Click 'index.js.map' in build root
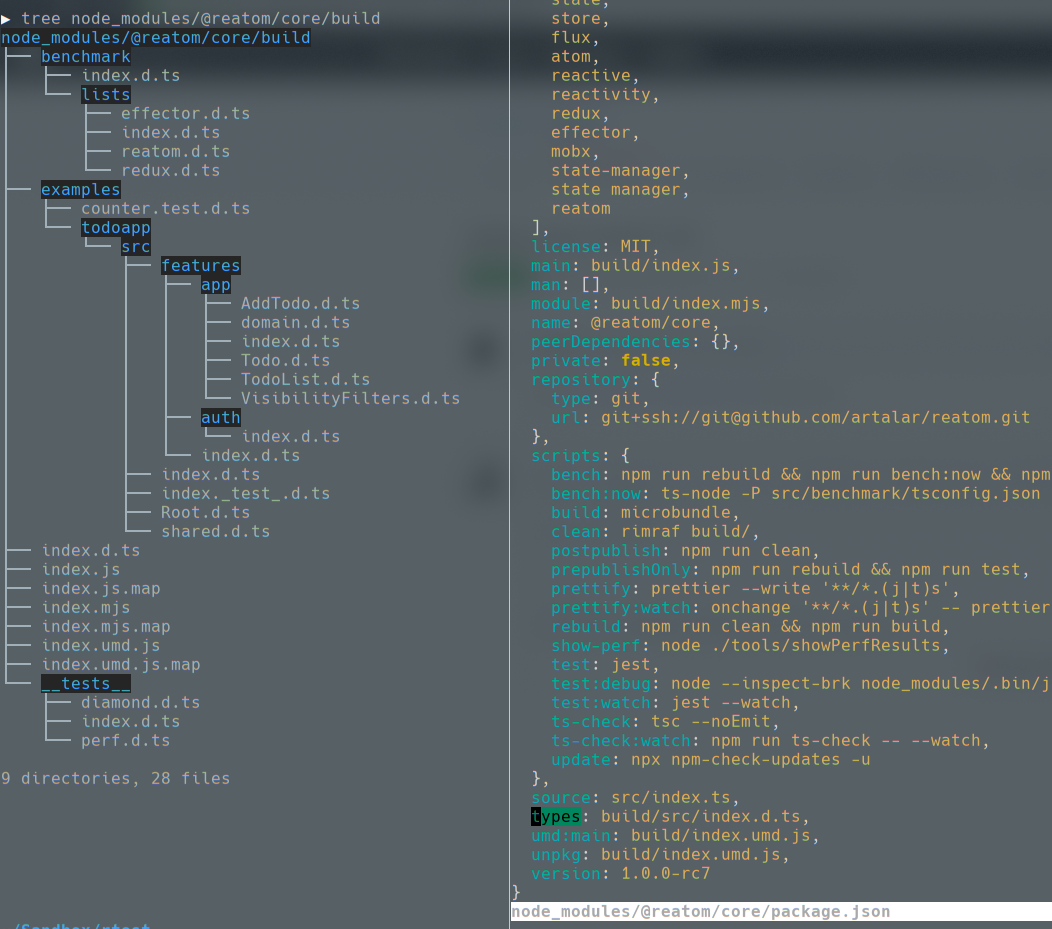 101,588
